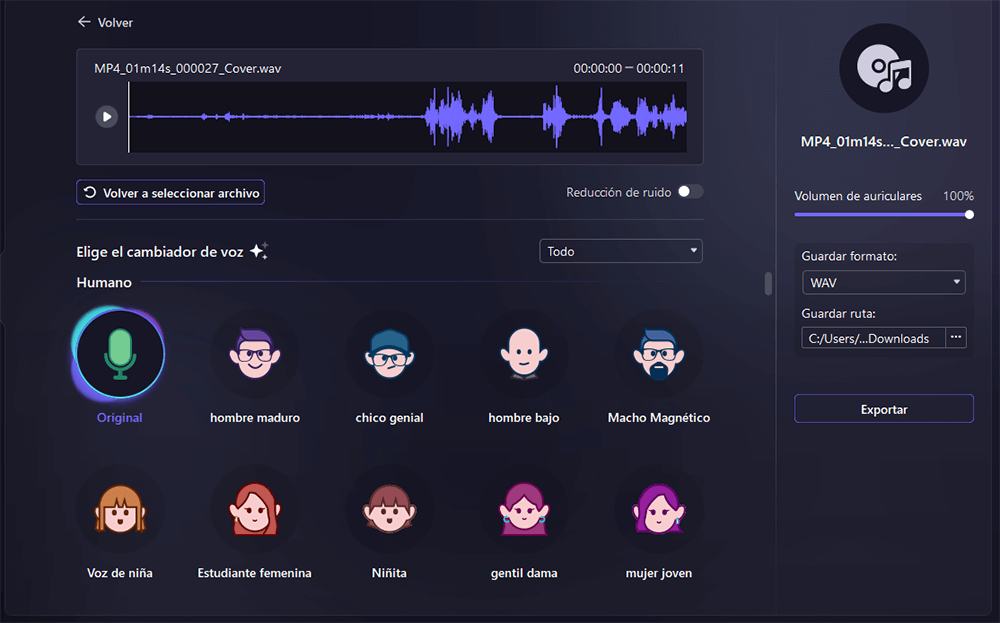Open the Todo voice filter dropdown
Image resolution: width=1000 pixels, height=623 pixels.
tap(620, 251)
